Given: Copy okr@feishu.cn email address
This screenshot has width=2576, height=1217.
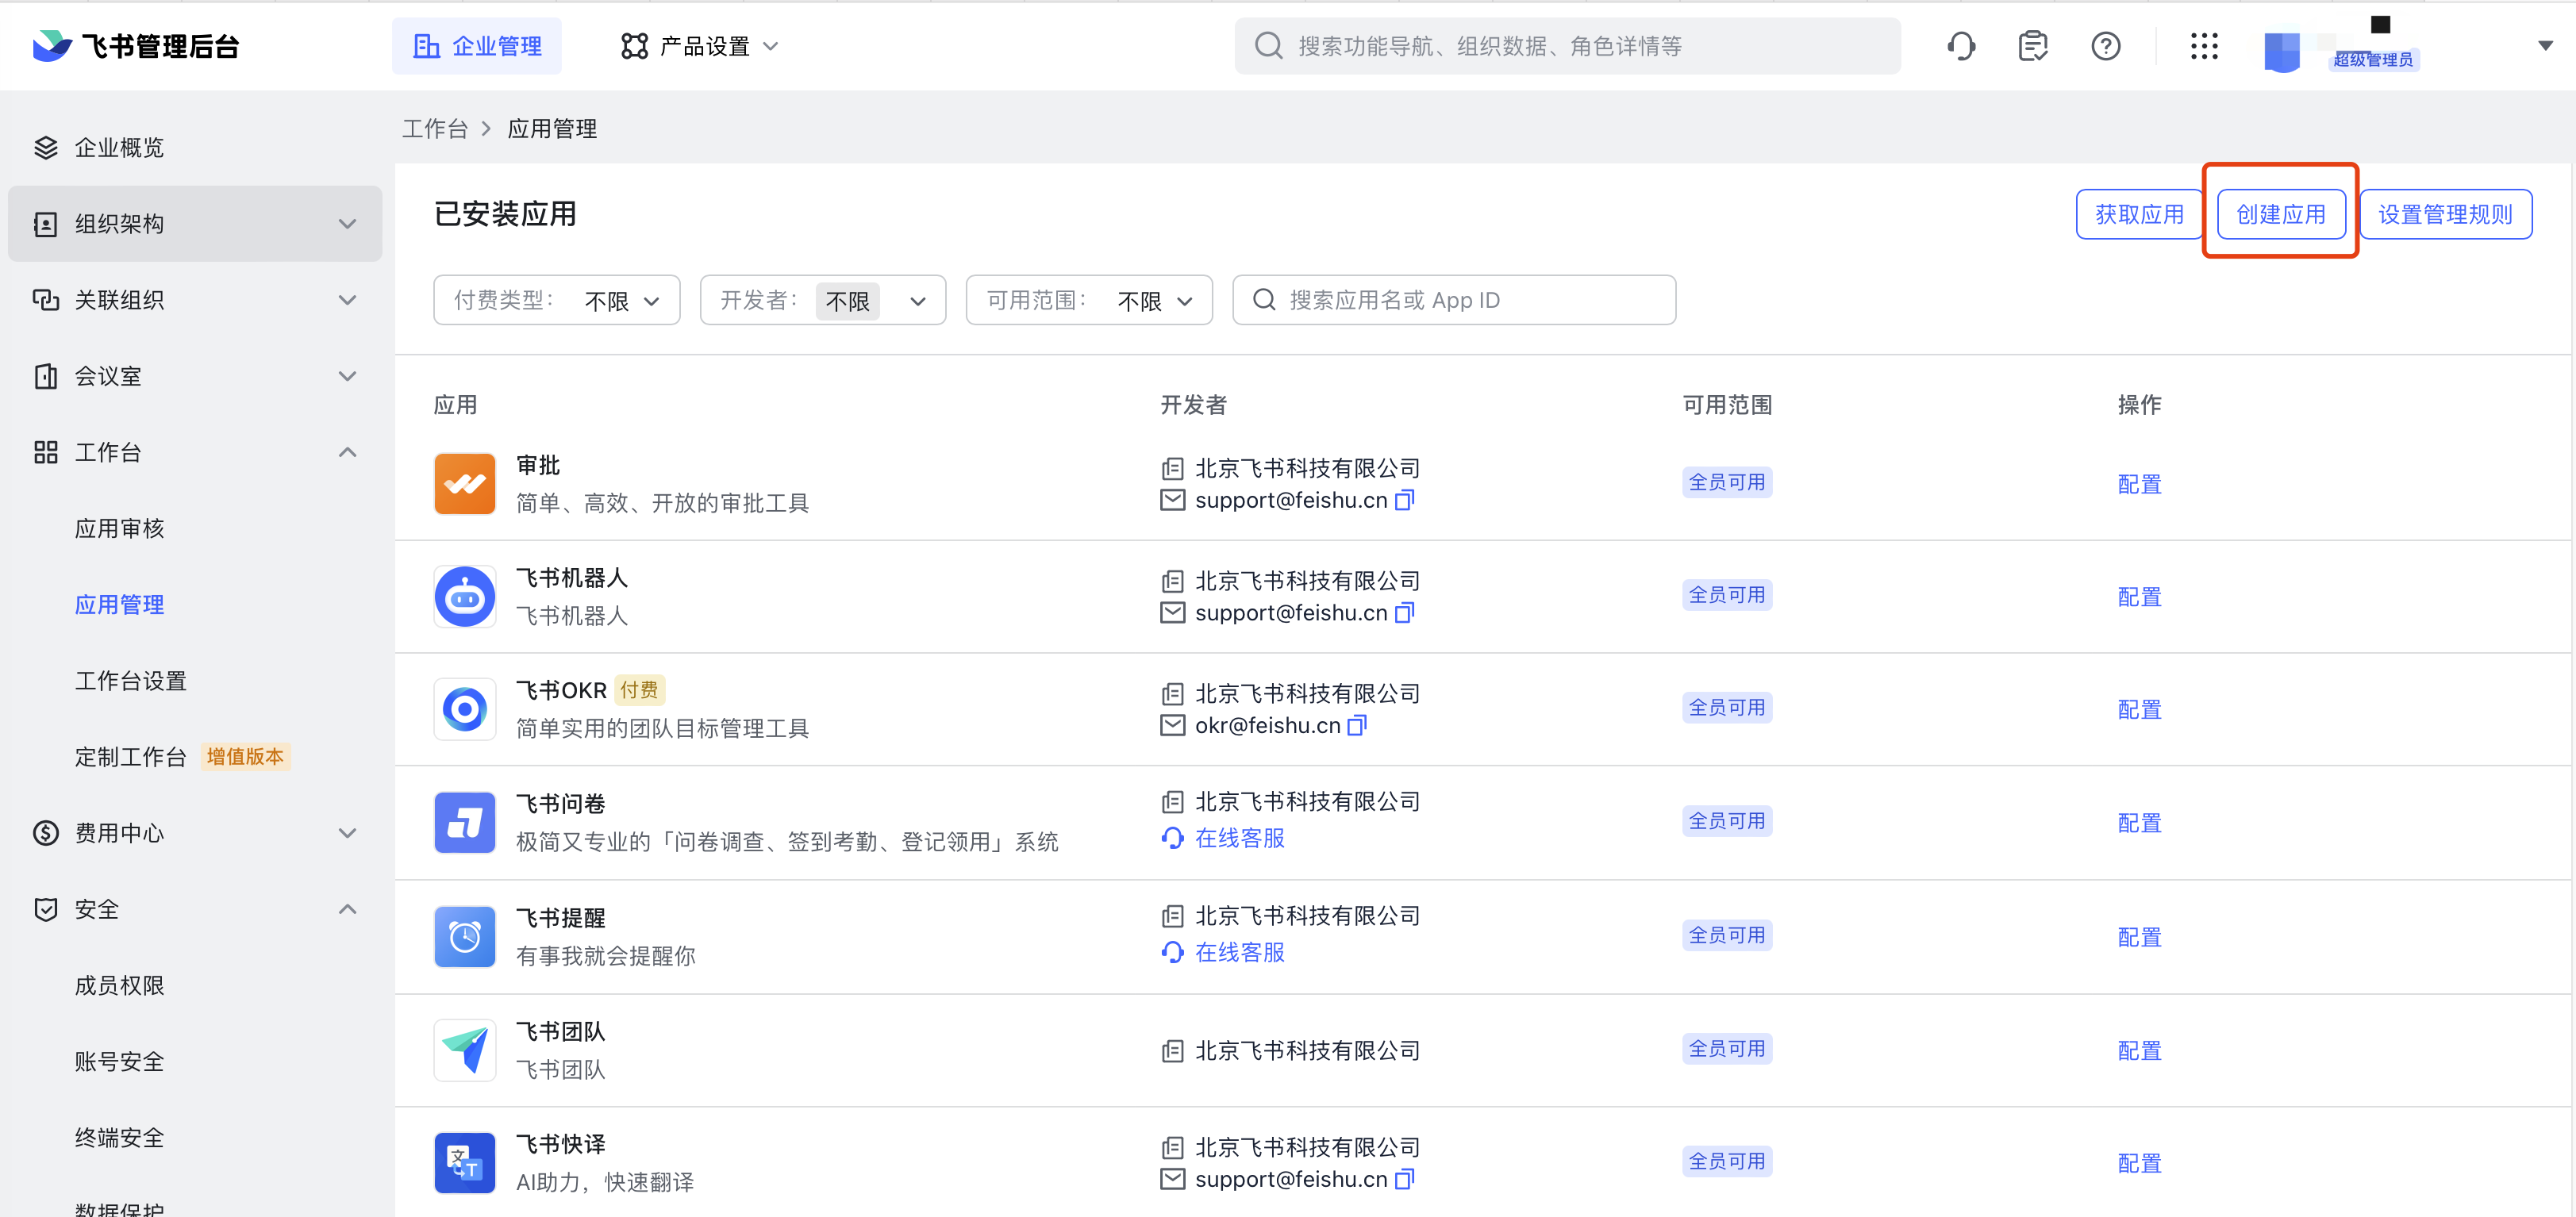Looking at the screenshot, I should point(1357,725).
